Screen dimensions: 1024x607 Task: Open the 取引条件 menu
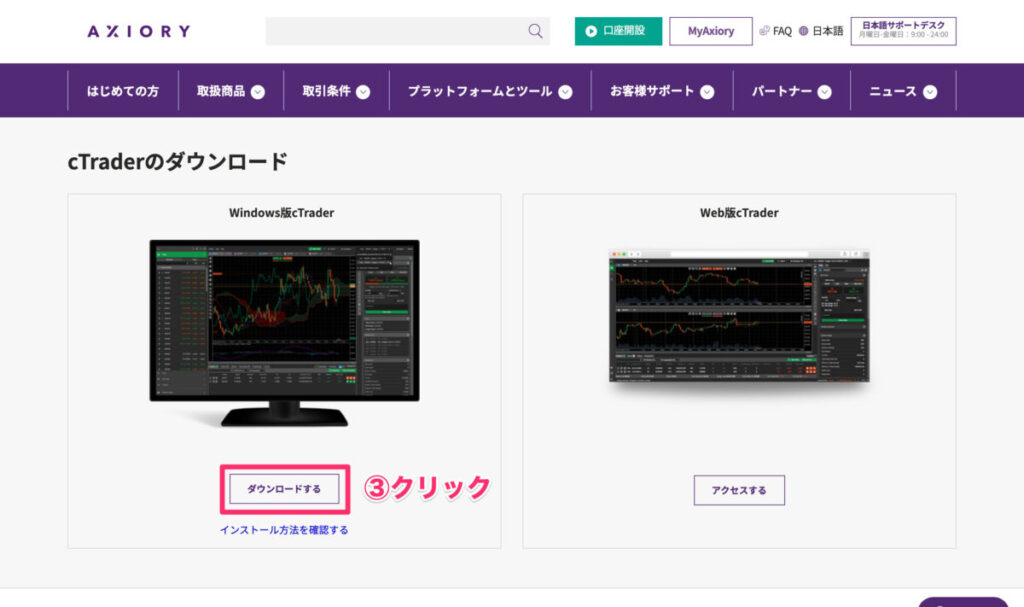point(326,91)
